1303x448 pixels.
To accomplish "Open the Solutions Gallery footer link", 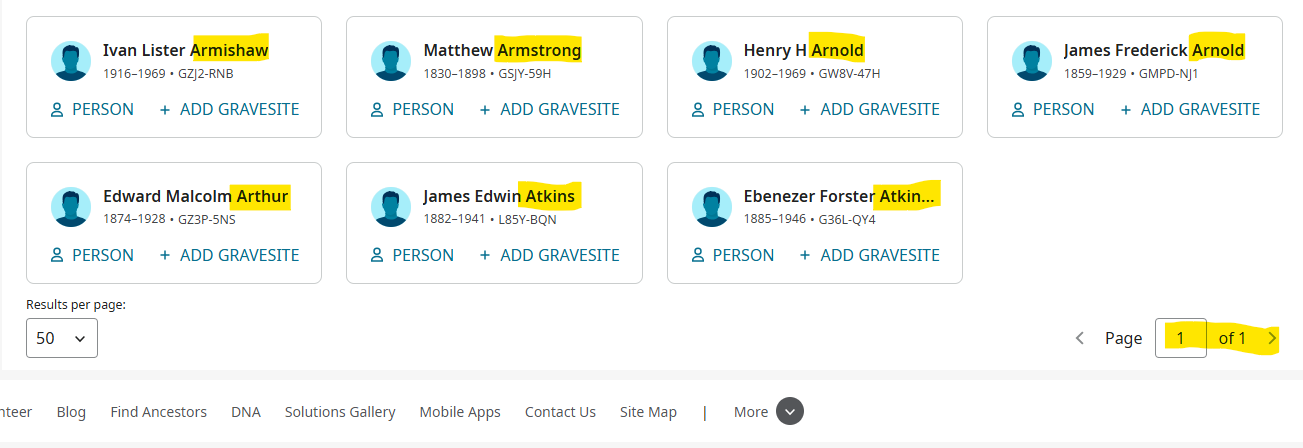I will pyautogui.click(x=340, y=412).
